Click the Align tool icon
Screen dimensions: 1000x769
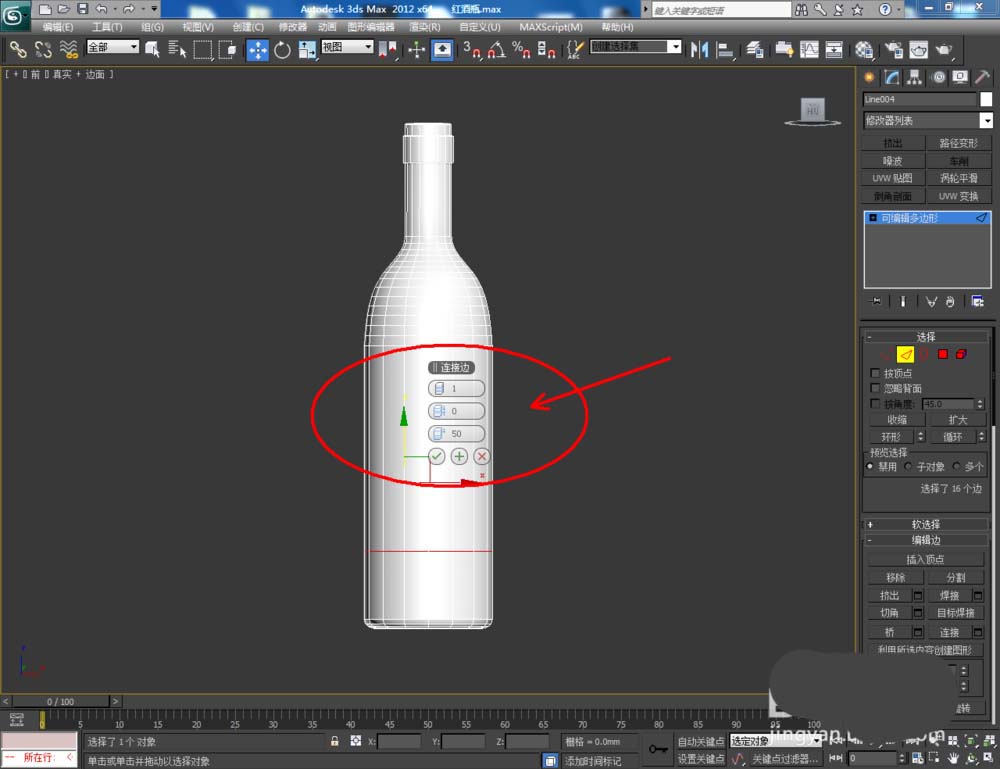724,49
